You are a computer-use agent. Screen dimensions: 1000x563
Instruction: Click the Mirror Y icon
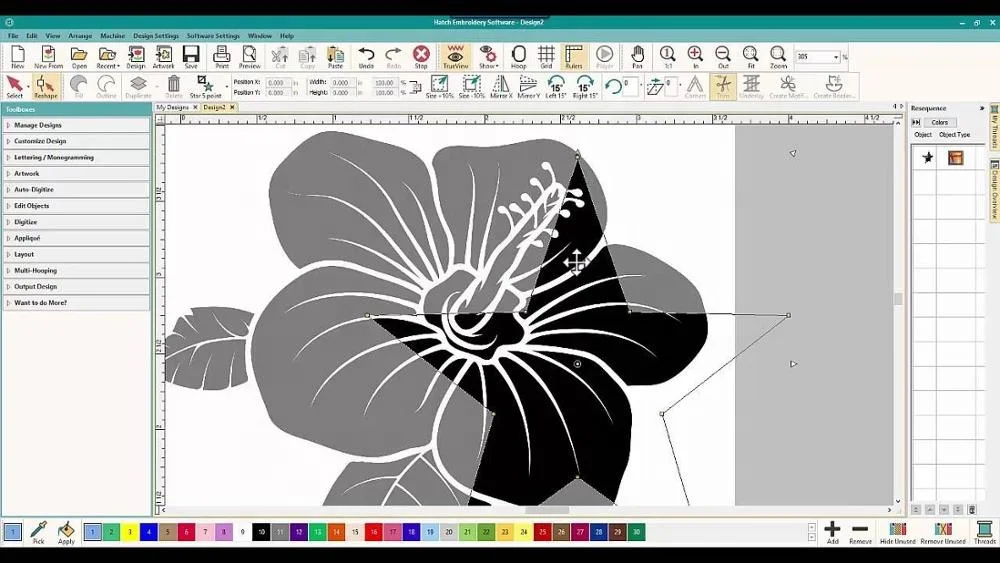(x=527, y=86)
